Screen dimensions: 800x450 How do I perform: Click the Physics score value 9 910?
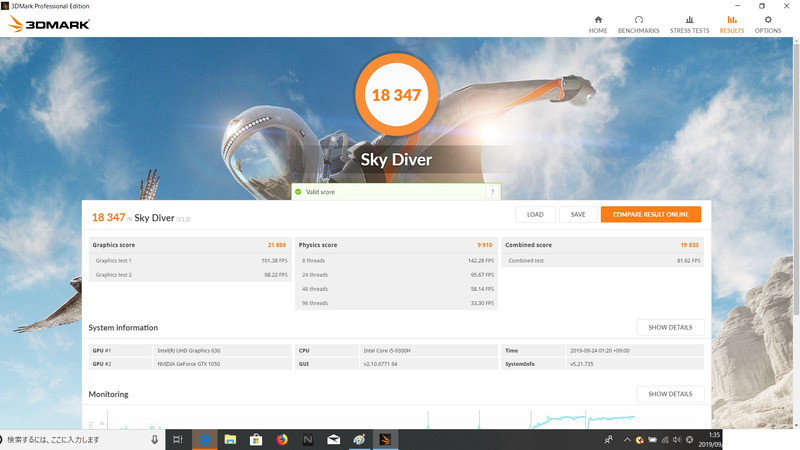click(485, 245)
